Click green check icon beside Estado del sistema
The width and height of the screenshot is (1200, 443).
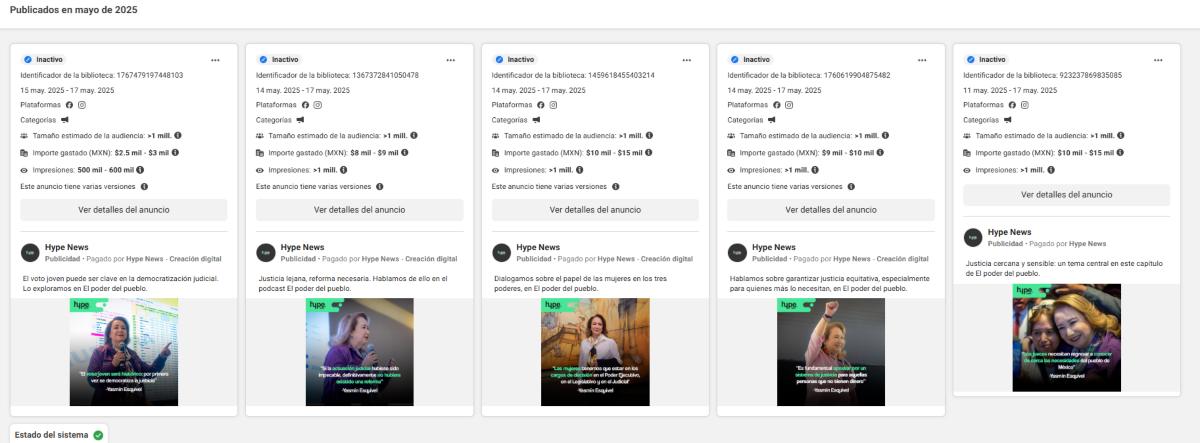coord(98,435)
